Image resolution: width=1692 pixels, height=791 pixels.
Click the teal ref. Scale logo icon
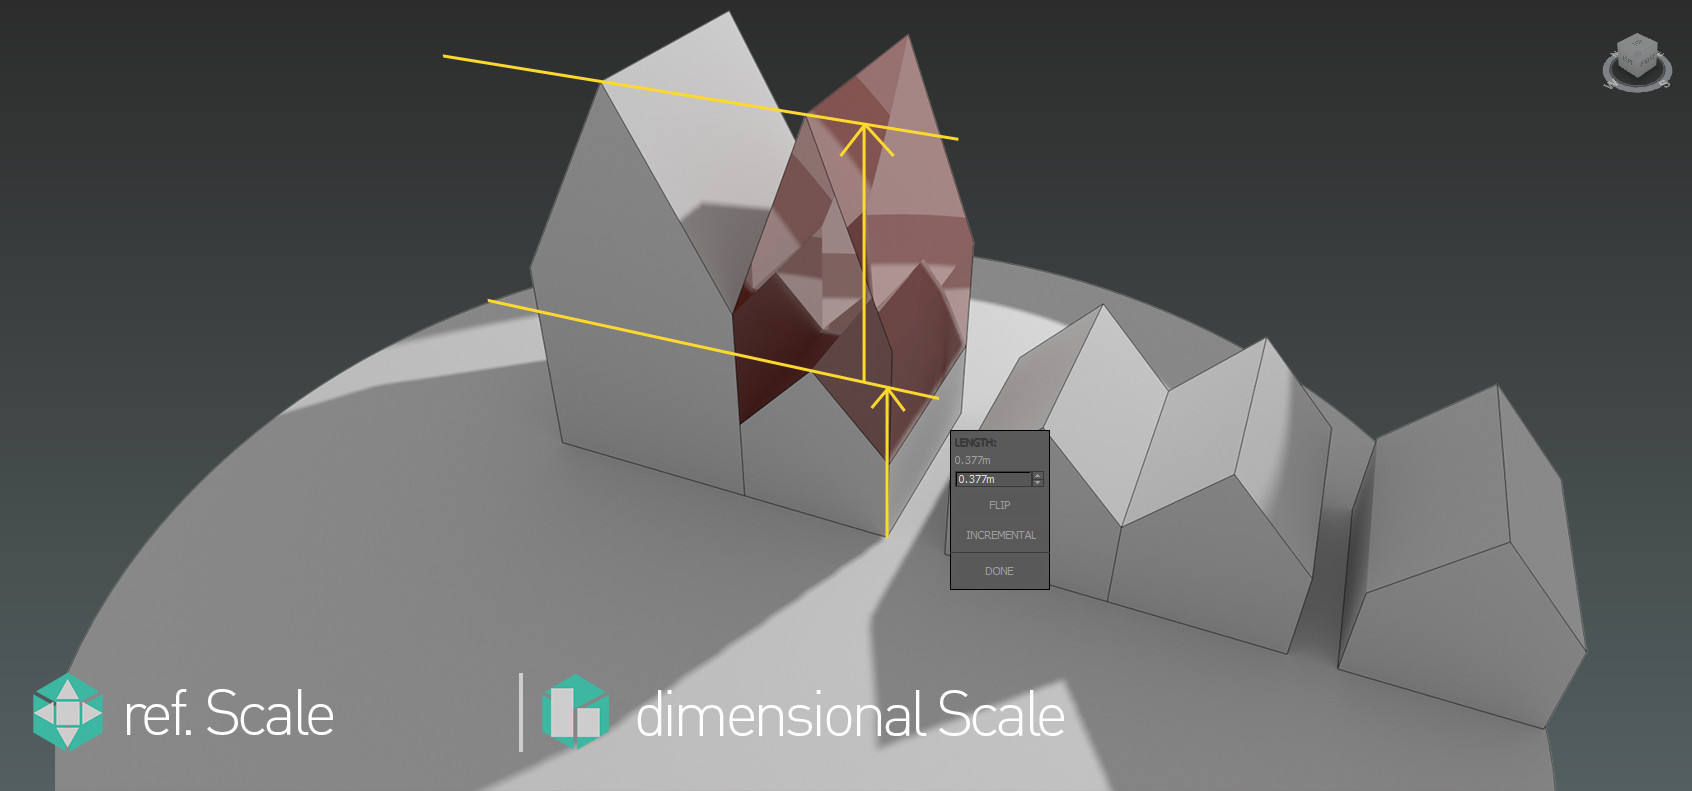67,712
